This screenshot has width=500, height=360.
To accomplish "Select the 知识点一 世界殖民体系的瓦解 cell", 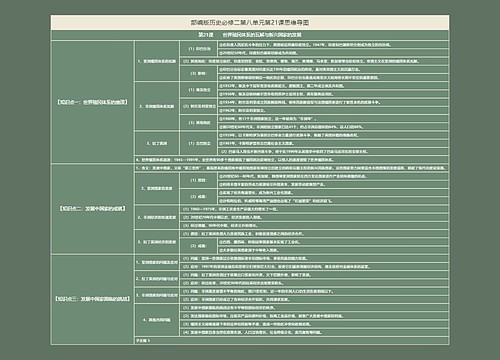I will tap(92, 102).
